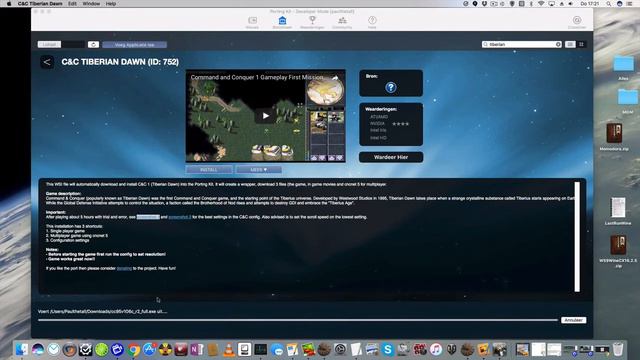Switch to grid view layout
Screen dimensions: 640x360
(581, 44)
